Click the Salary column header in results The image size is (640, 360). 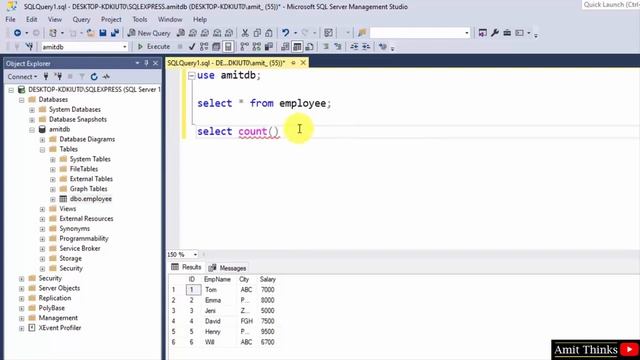(268, 280)
